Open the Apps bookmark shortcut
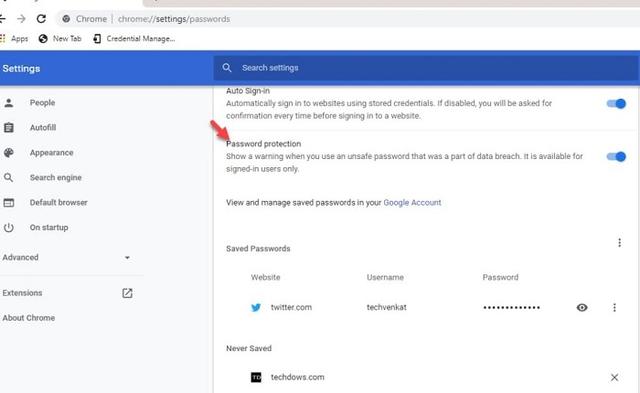Screen dimensions: 640x393 [x=14, y=38]
